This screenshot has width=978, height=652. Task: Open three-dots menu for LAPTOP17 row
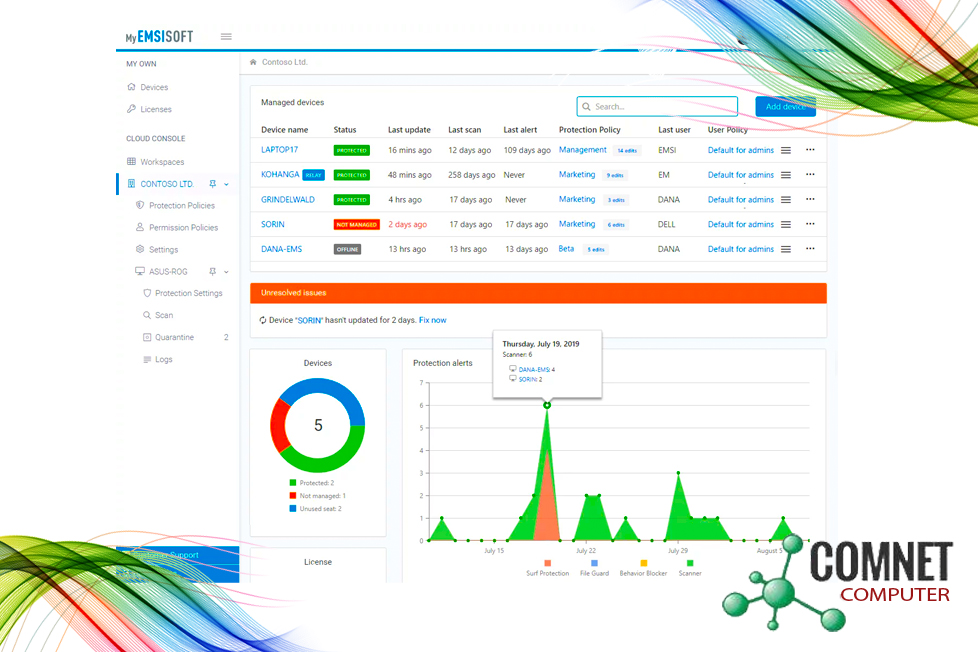(x=810, y=150)
